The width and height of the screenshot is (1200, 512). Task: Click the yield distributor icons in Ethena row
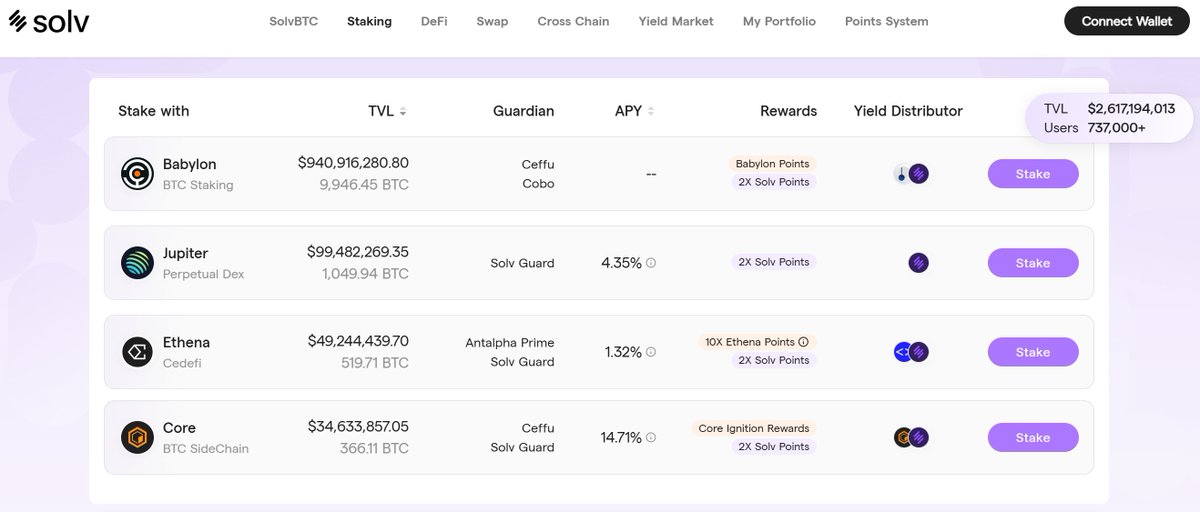coord(911,352)
